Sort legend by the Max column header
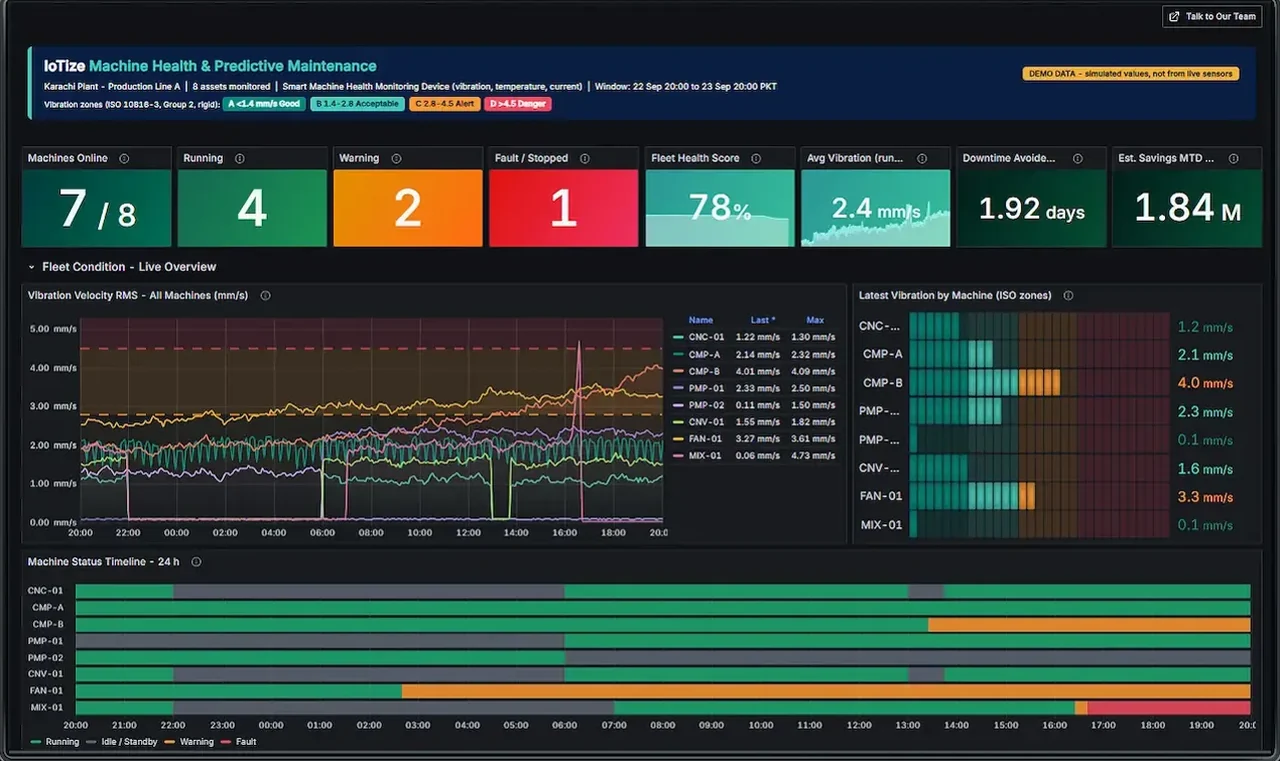1280x761 pixels. click(x=815, y=320)
